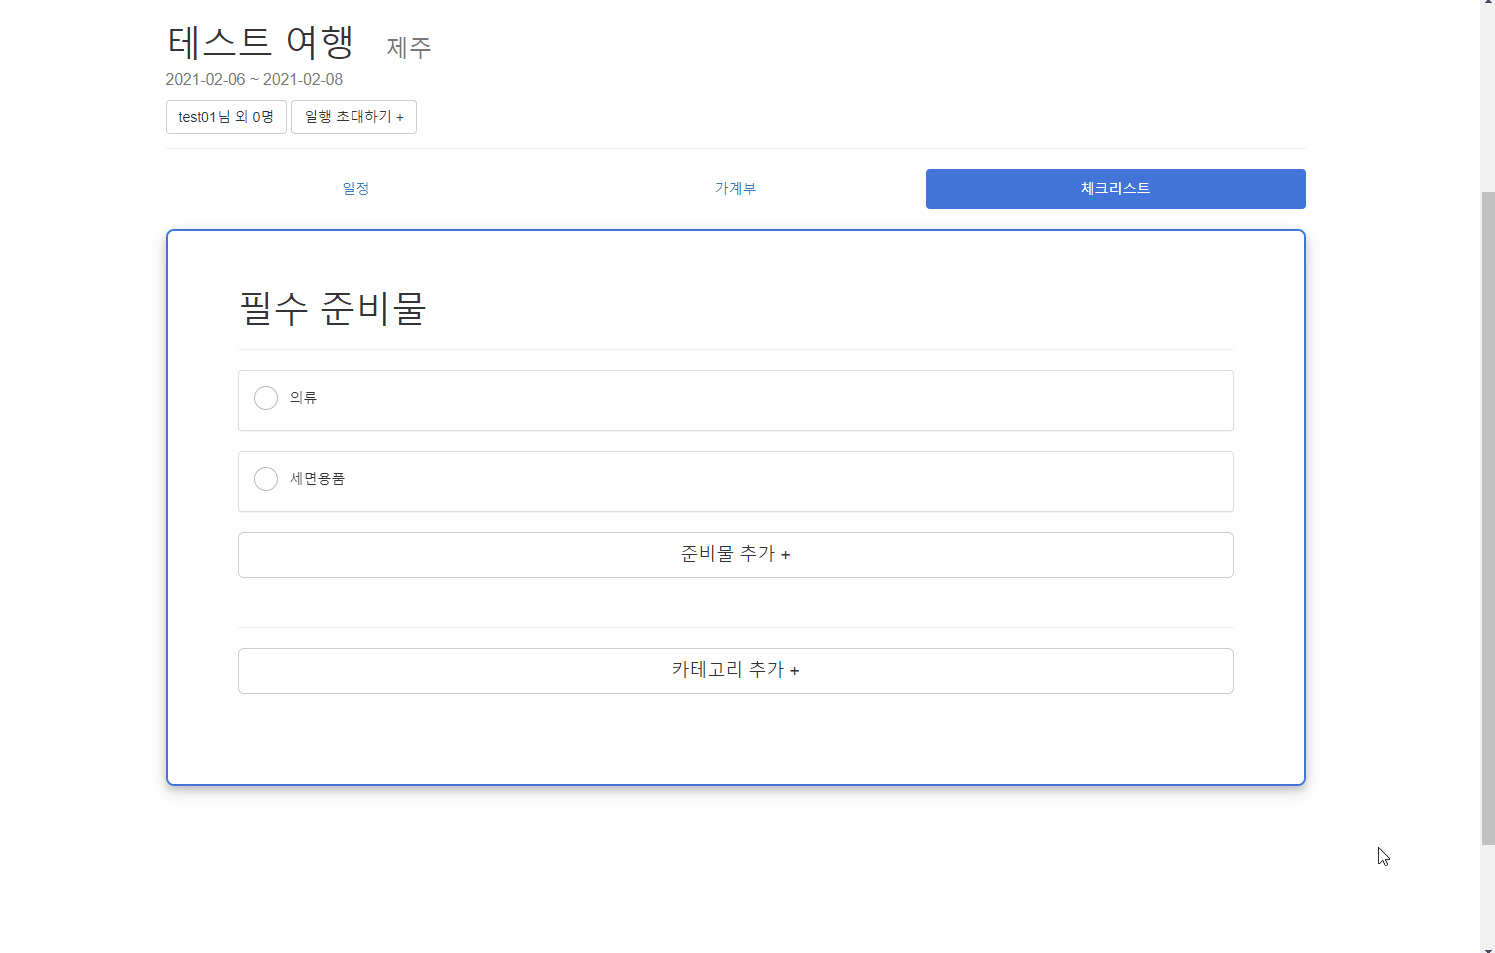Click the page vertical scrollbar thumb

point(1488,518)
